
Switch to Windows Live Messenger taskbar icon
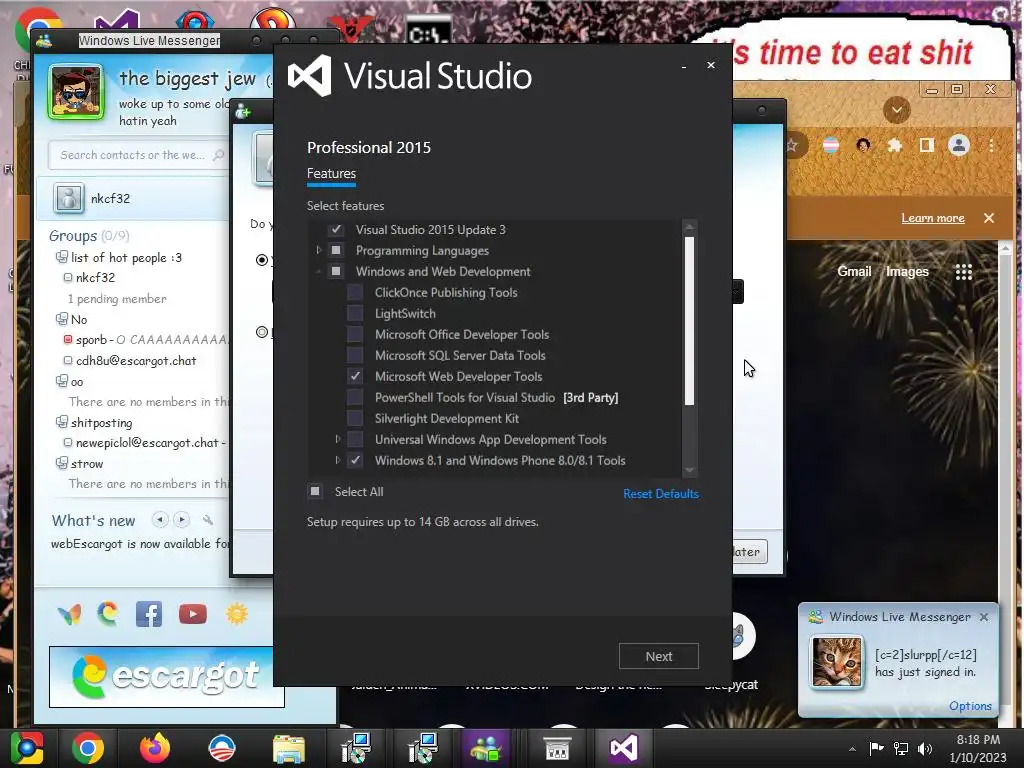pyautogui.click(x=486, y=748)
